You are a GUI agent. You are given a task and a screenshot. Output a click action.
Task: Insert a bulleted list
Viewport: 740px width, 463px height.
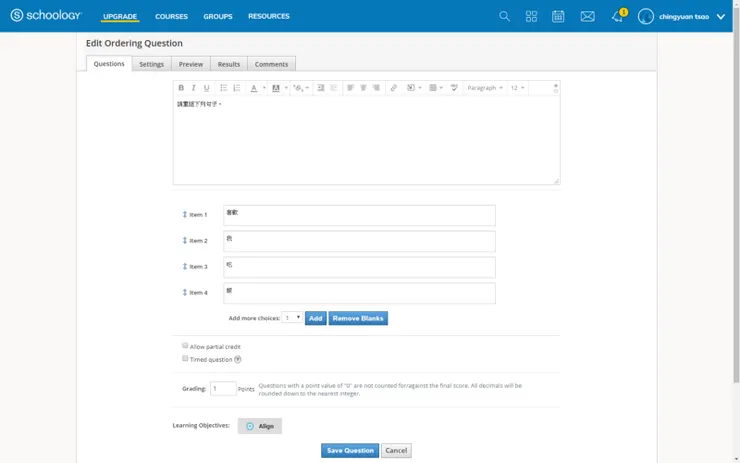224,88
